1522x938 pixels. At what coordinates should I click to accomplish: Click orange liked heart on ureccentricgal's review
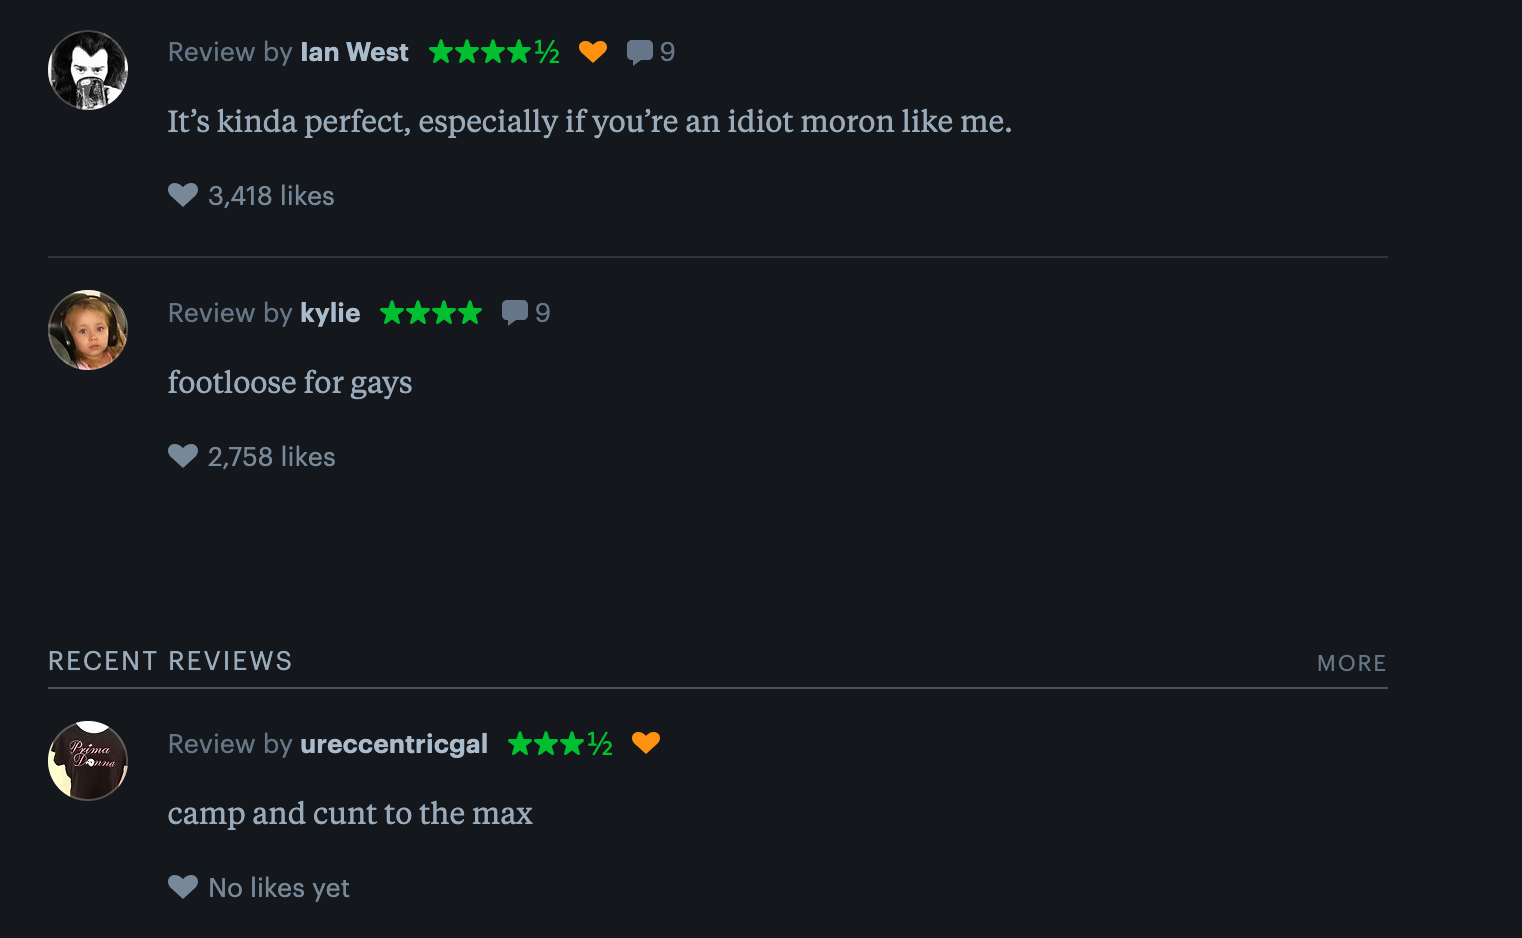coord(646,743)
